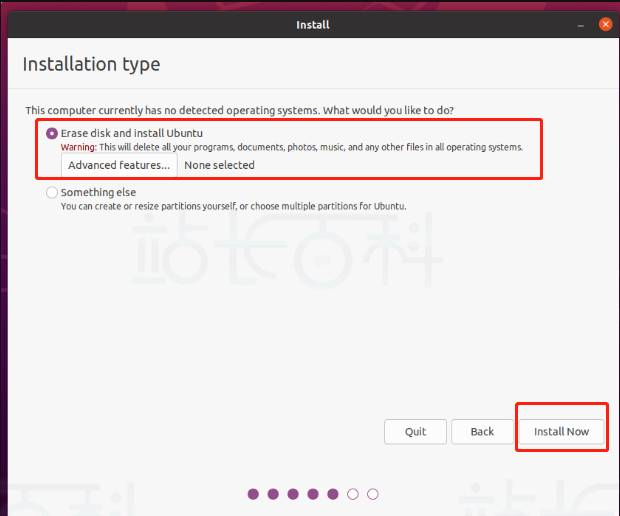The width and height of the screenshot is (620, 516).
Task: Click the 'You can create or resize partitions' description
Action: pyautogui.click(x=233, y=206)
